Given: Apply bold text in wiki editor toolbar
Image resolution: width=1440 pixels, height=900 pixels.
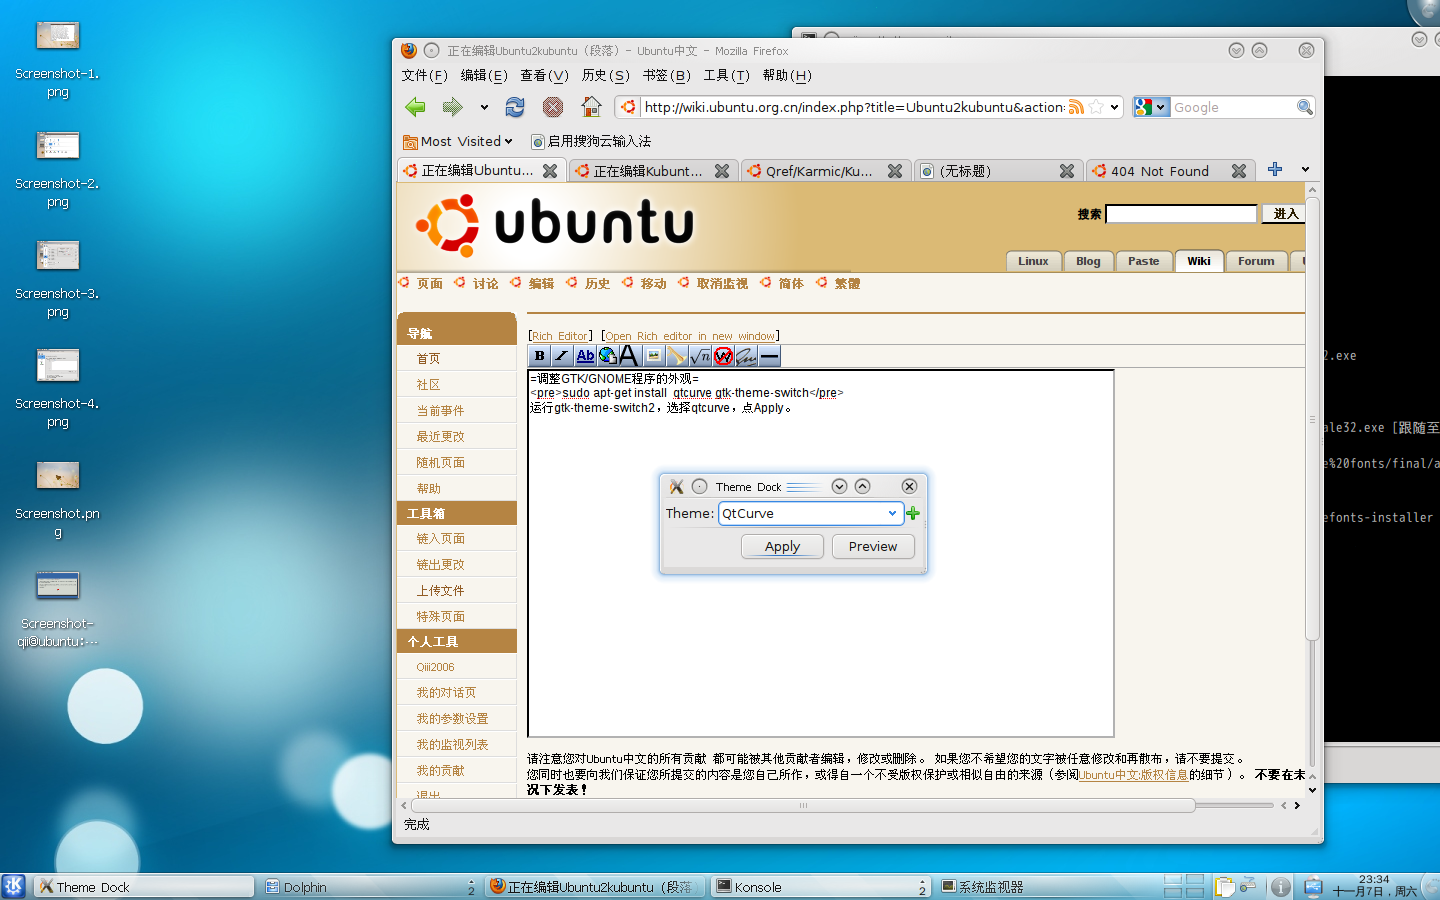Looking at the screenshot, I should point(540,356).
